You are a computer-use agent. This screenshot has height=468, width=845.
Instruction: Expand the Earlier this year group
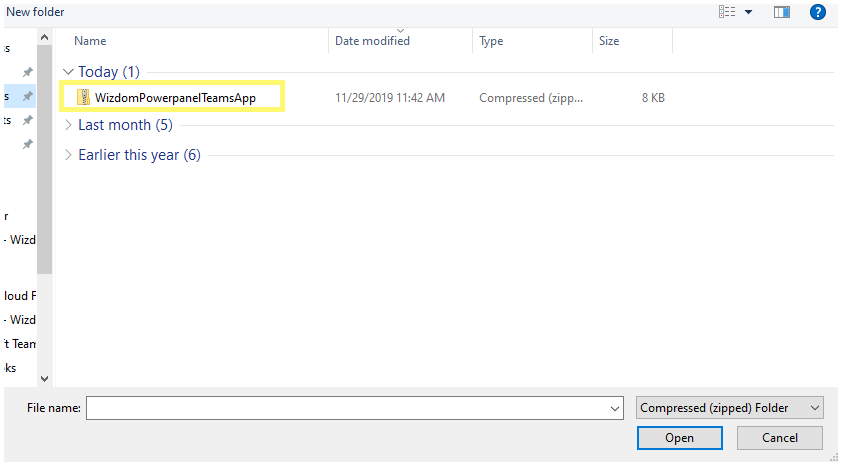(x=67, y=155)
